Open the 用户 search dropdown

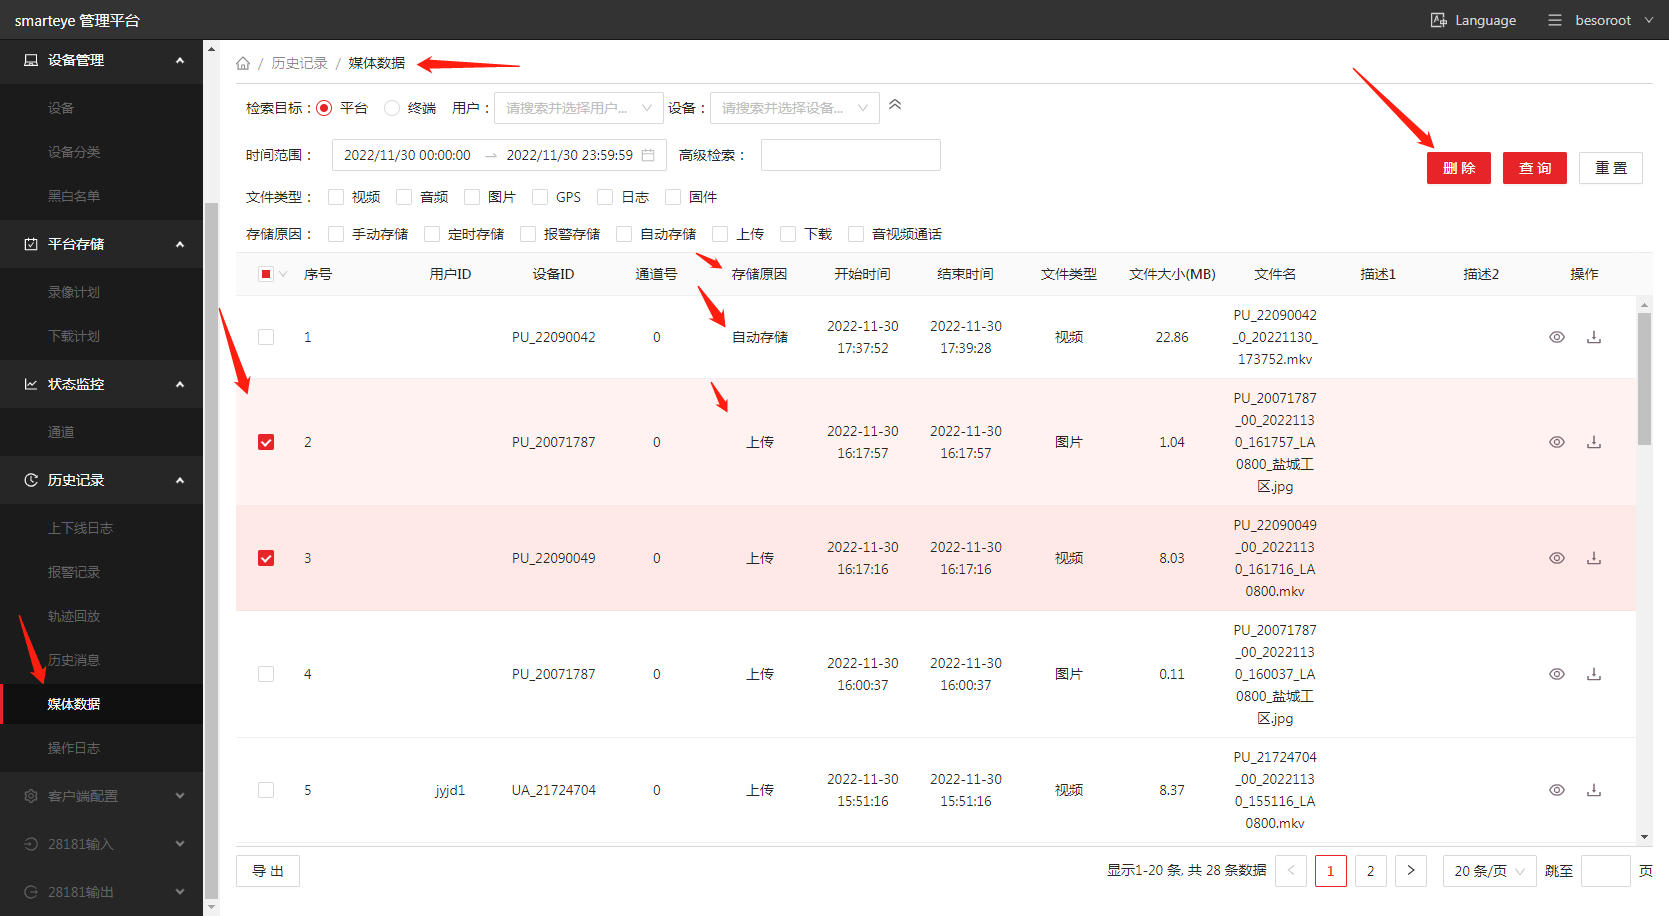point(579,108)
